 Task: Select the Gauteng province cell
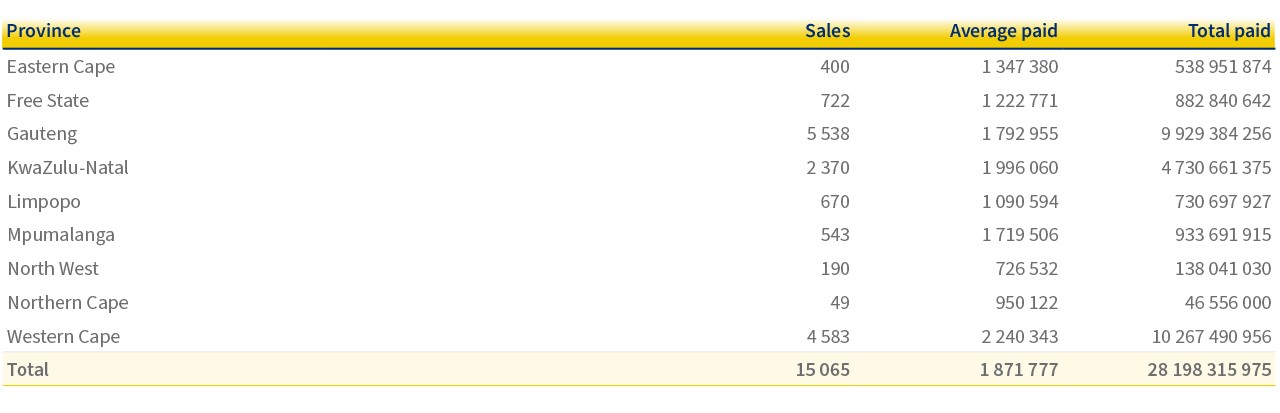coord(42,134)
